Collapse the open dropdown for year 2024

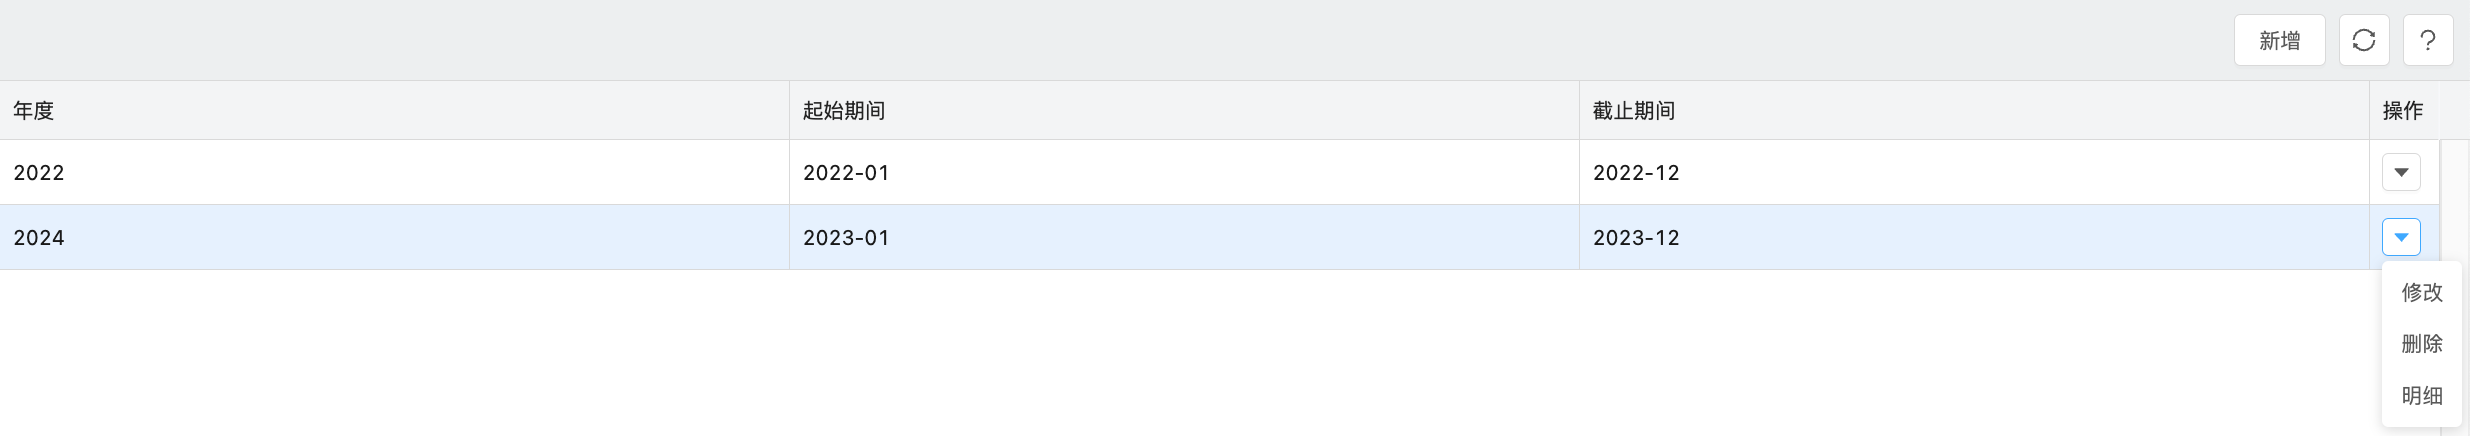pyautogui.click(x=2401, y=237)
